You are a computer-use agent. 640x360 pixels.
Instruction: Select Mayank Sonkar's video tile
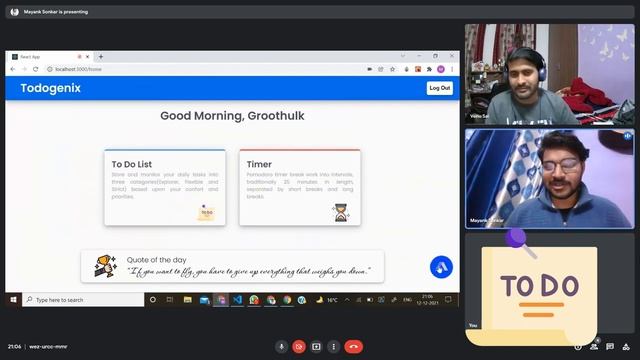[550, 179]
